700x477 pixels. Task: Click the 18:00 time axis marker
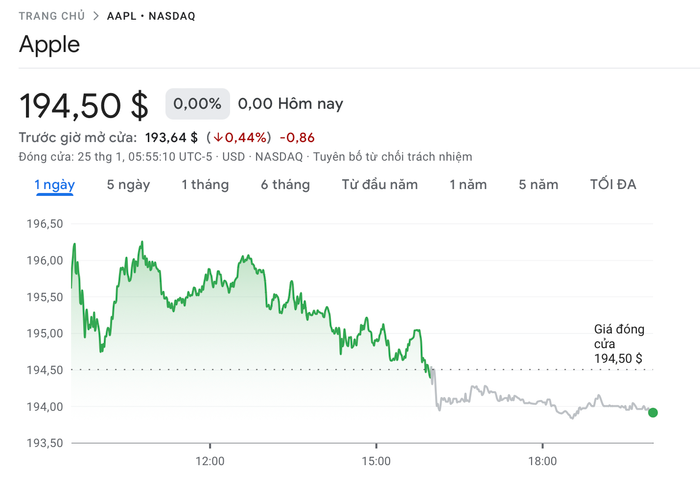click(x=542, y=461)
